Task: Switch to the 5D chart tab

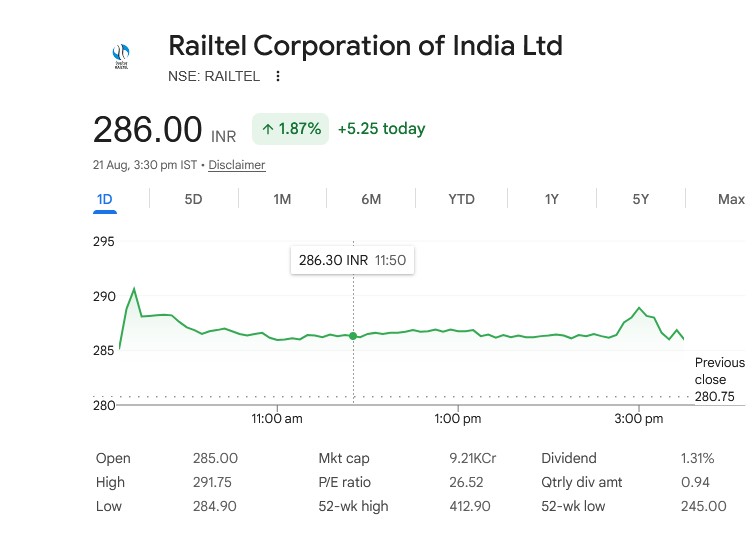Action: tap(193, 200)
